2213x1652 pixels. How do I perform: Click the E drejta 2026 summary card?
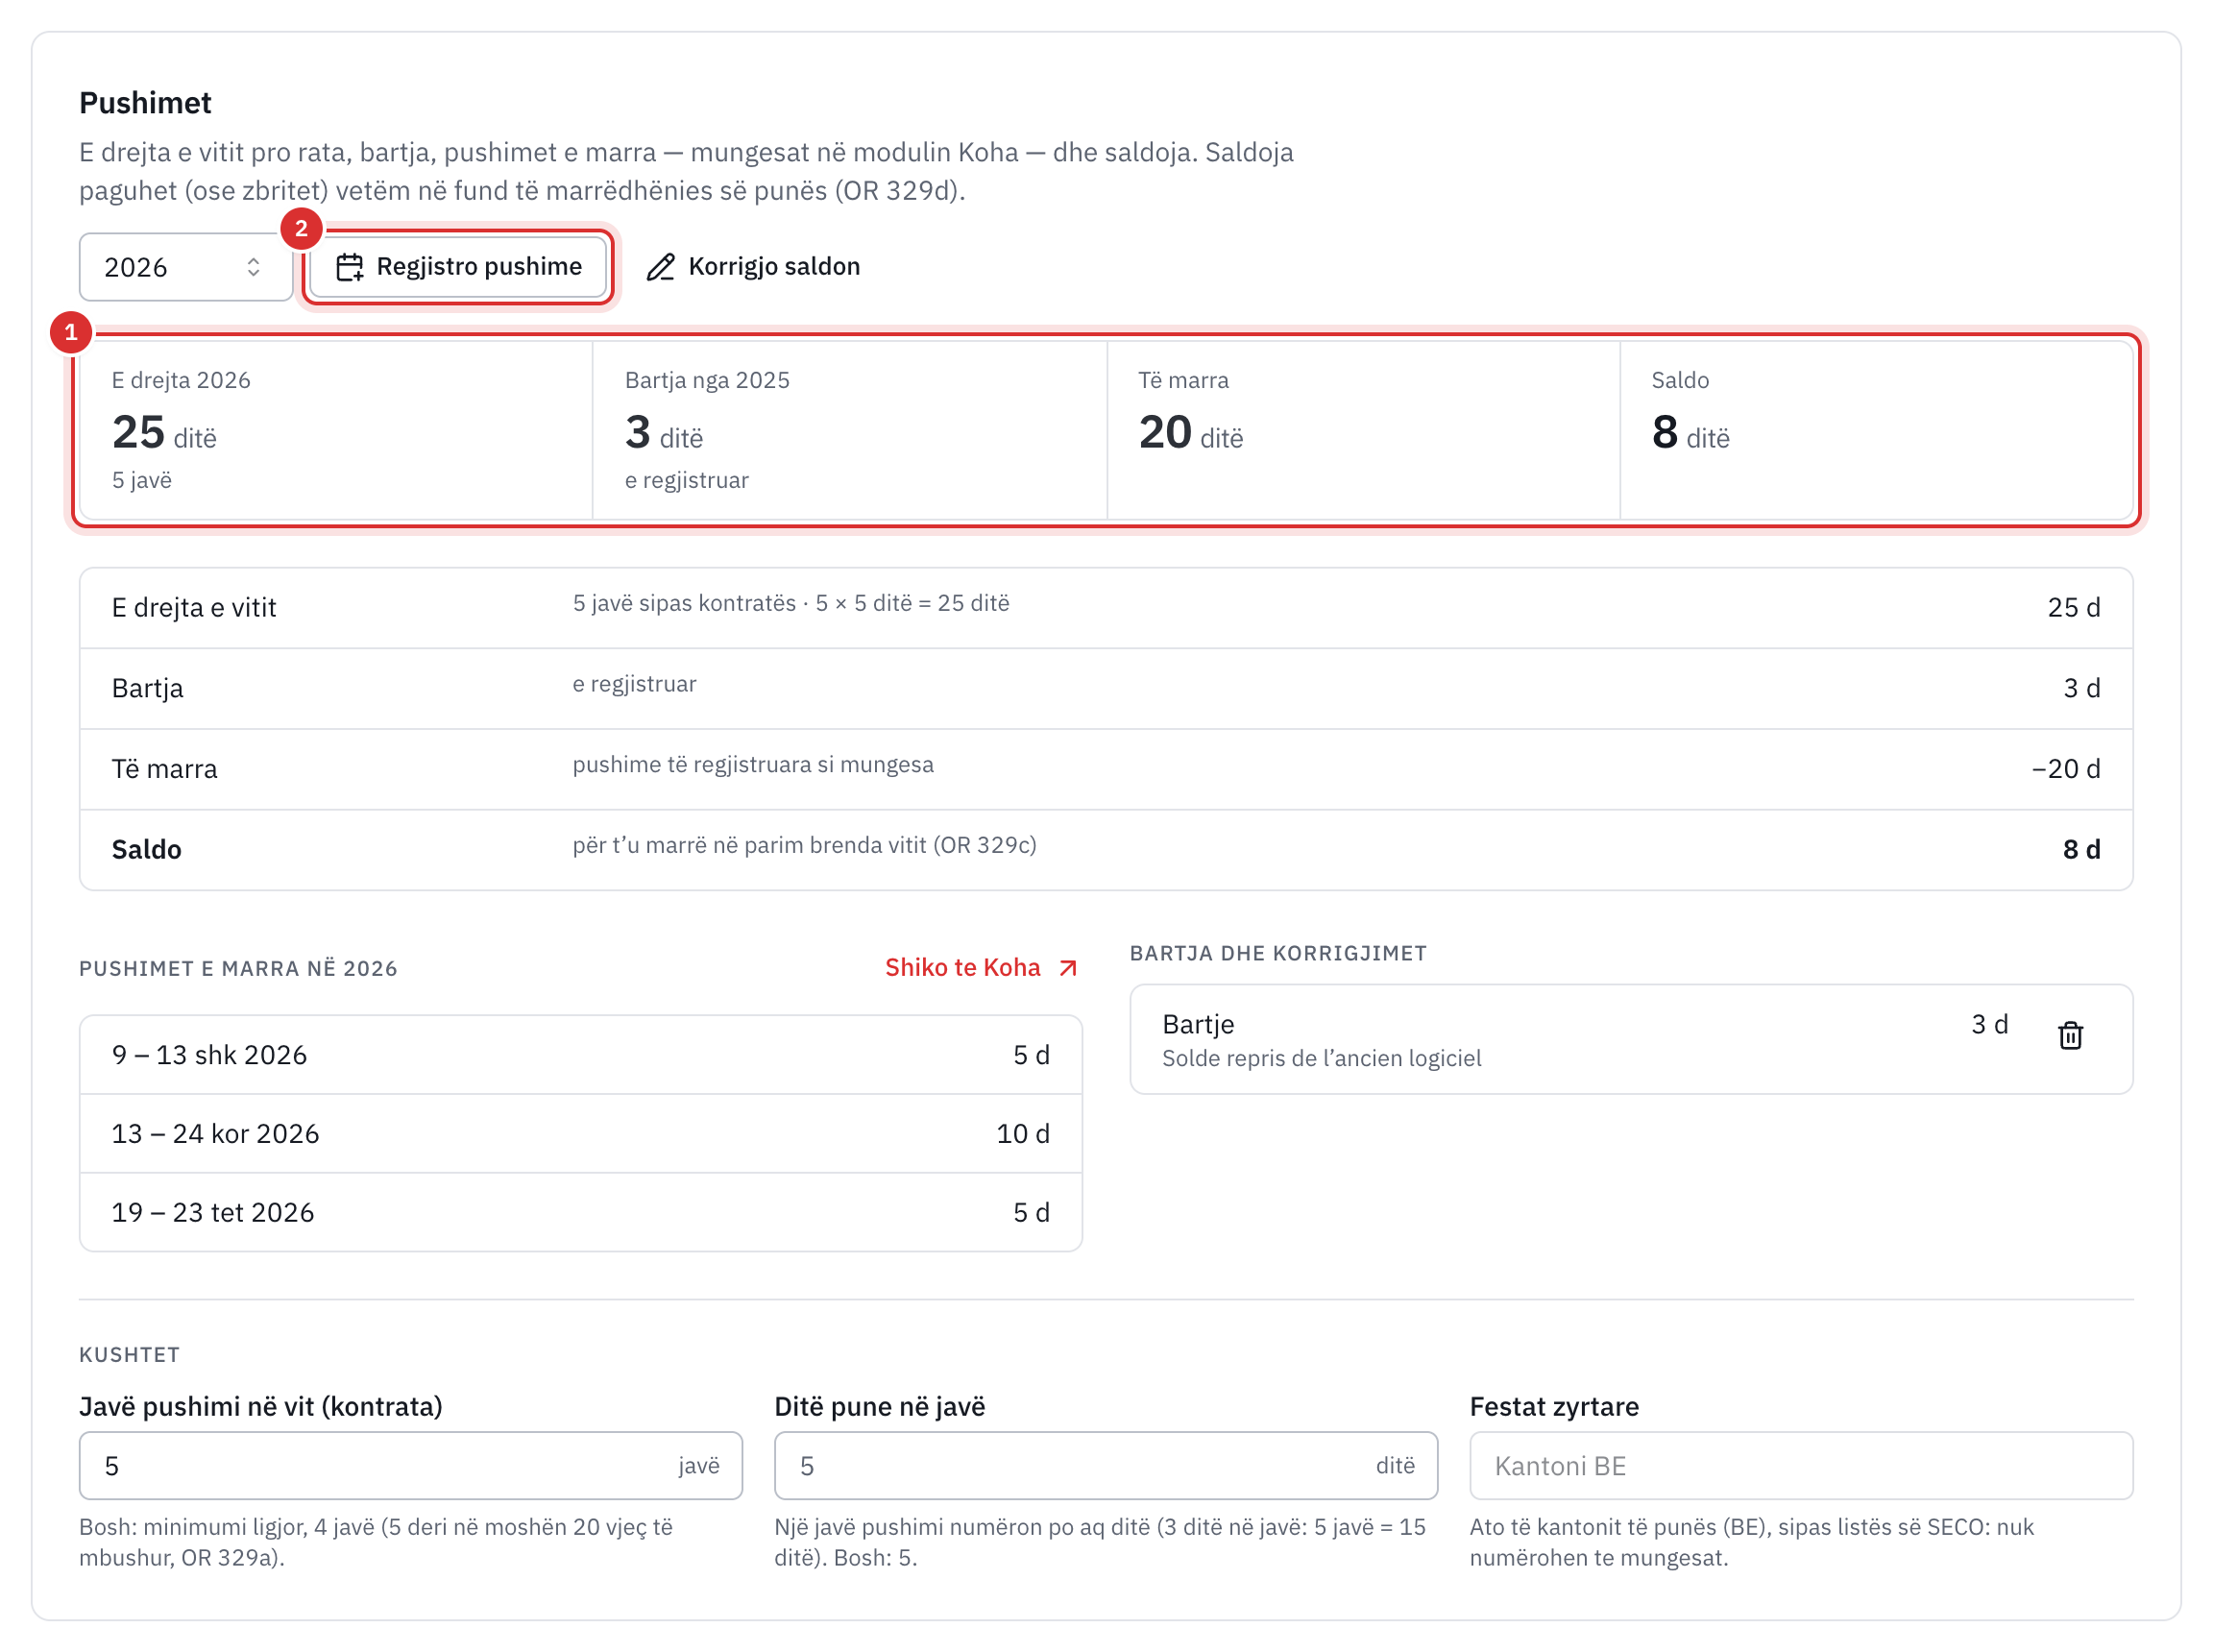pyautogui.click(x=336, y=430)
